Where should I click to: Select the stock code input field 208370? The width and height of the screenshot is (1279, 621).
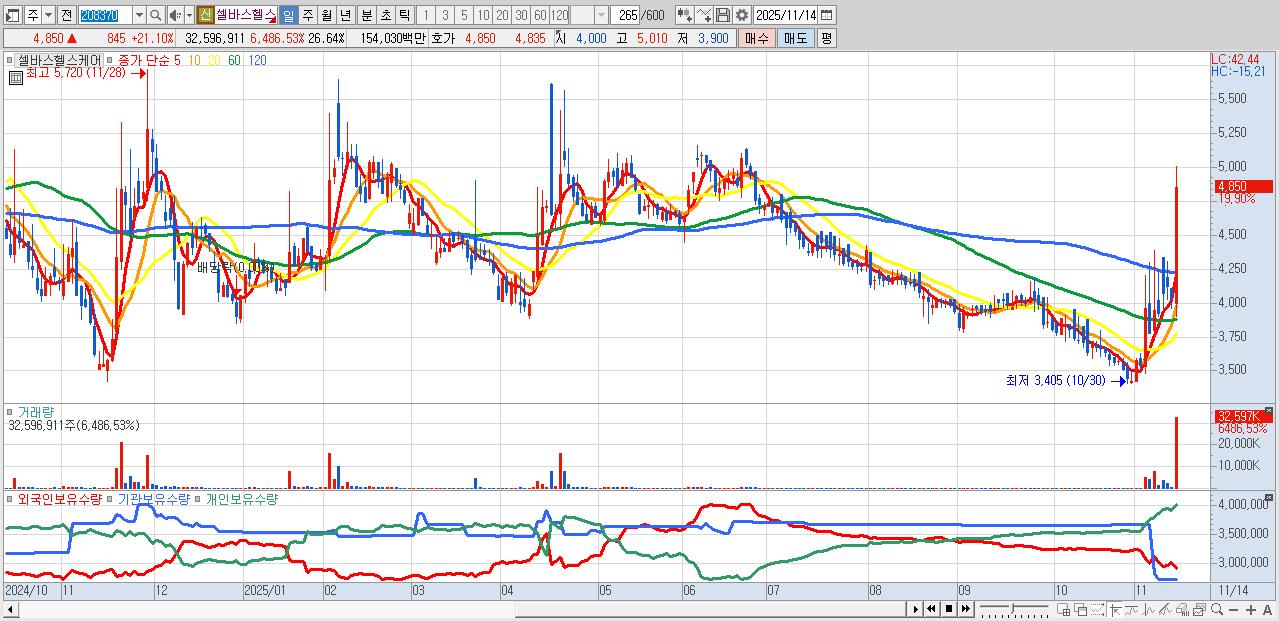[x=105, y=15]
